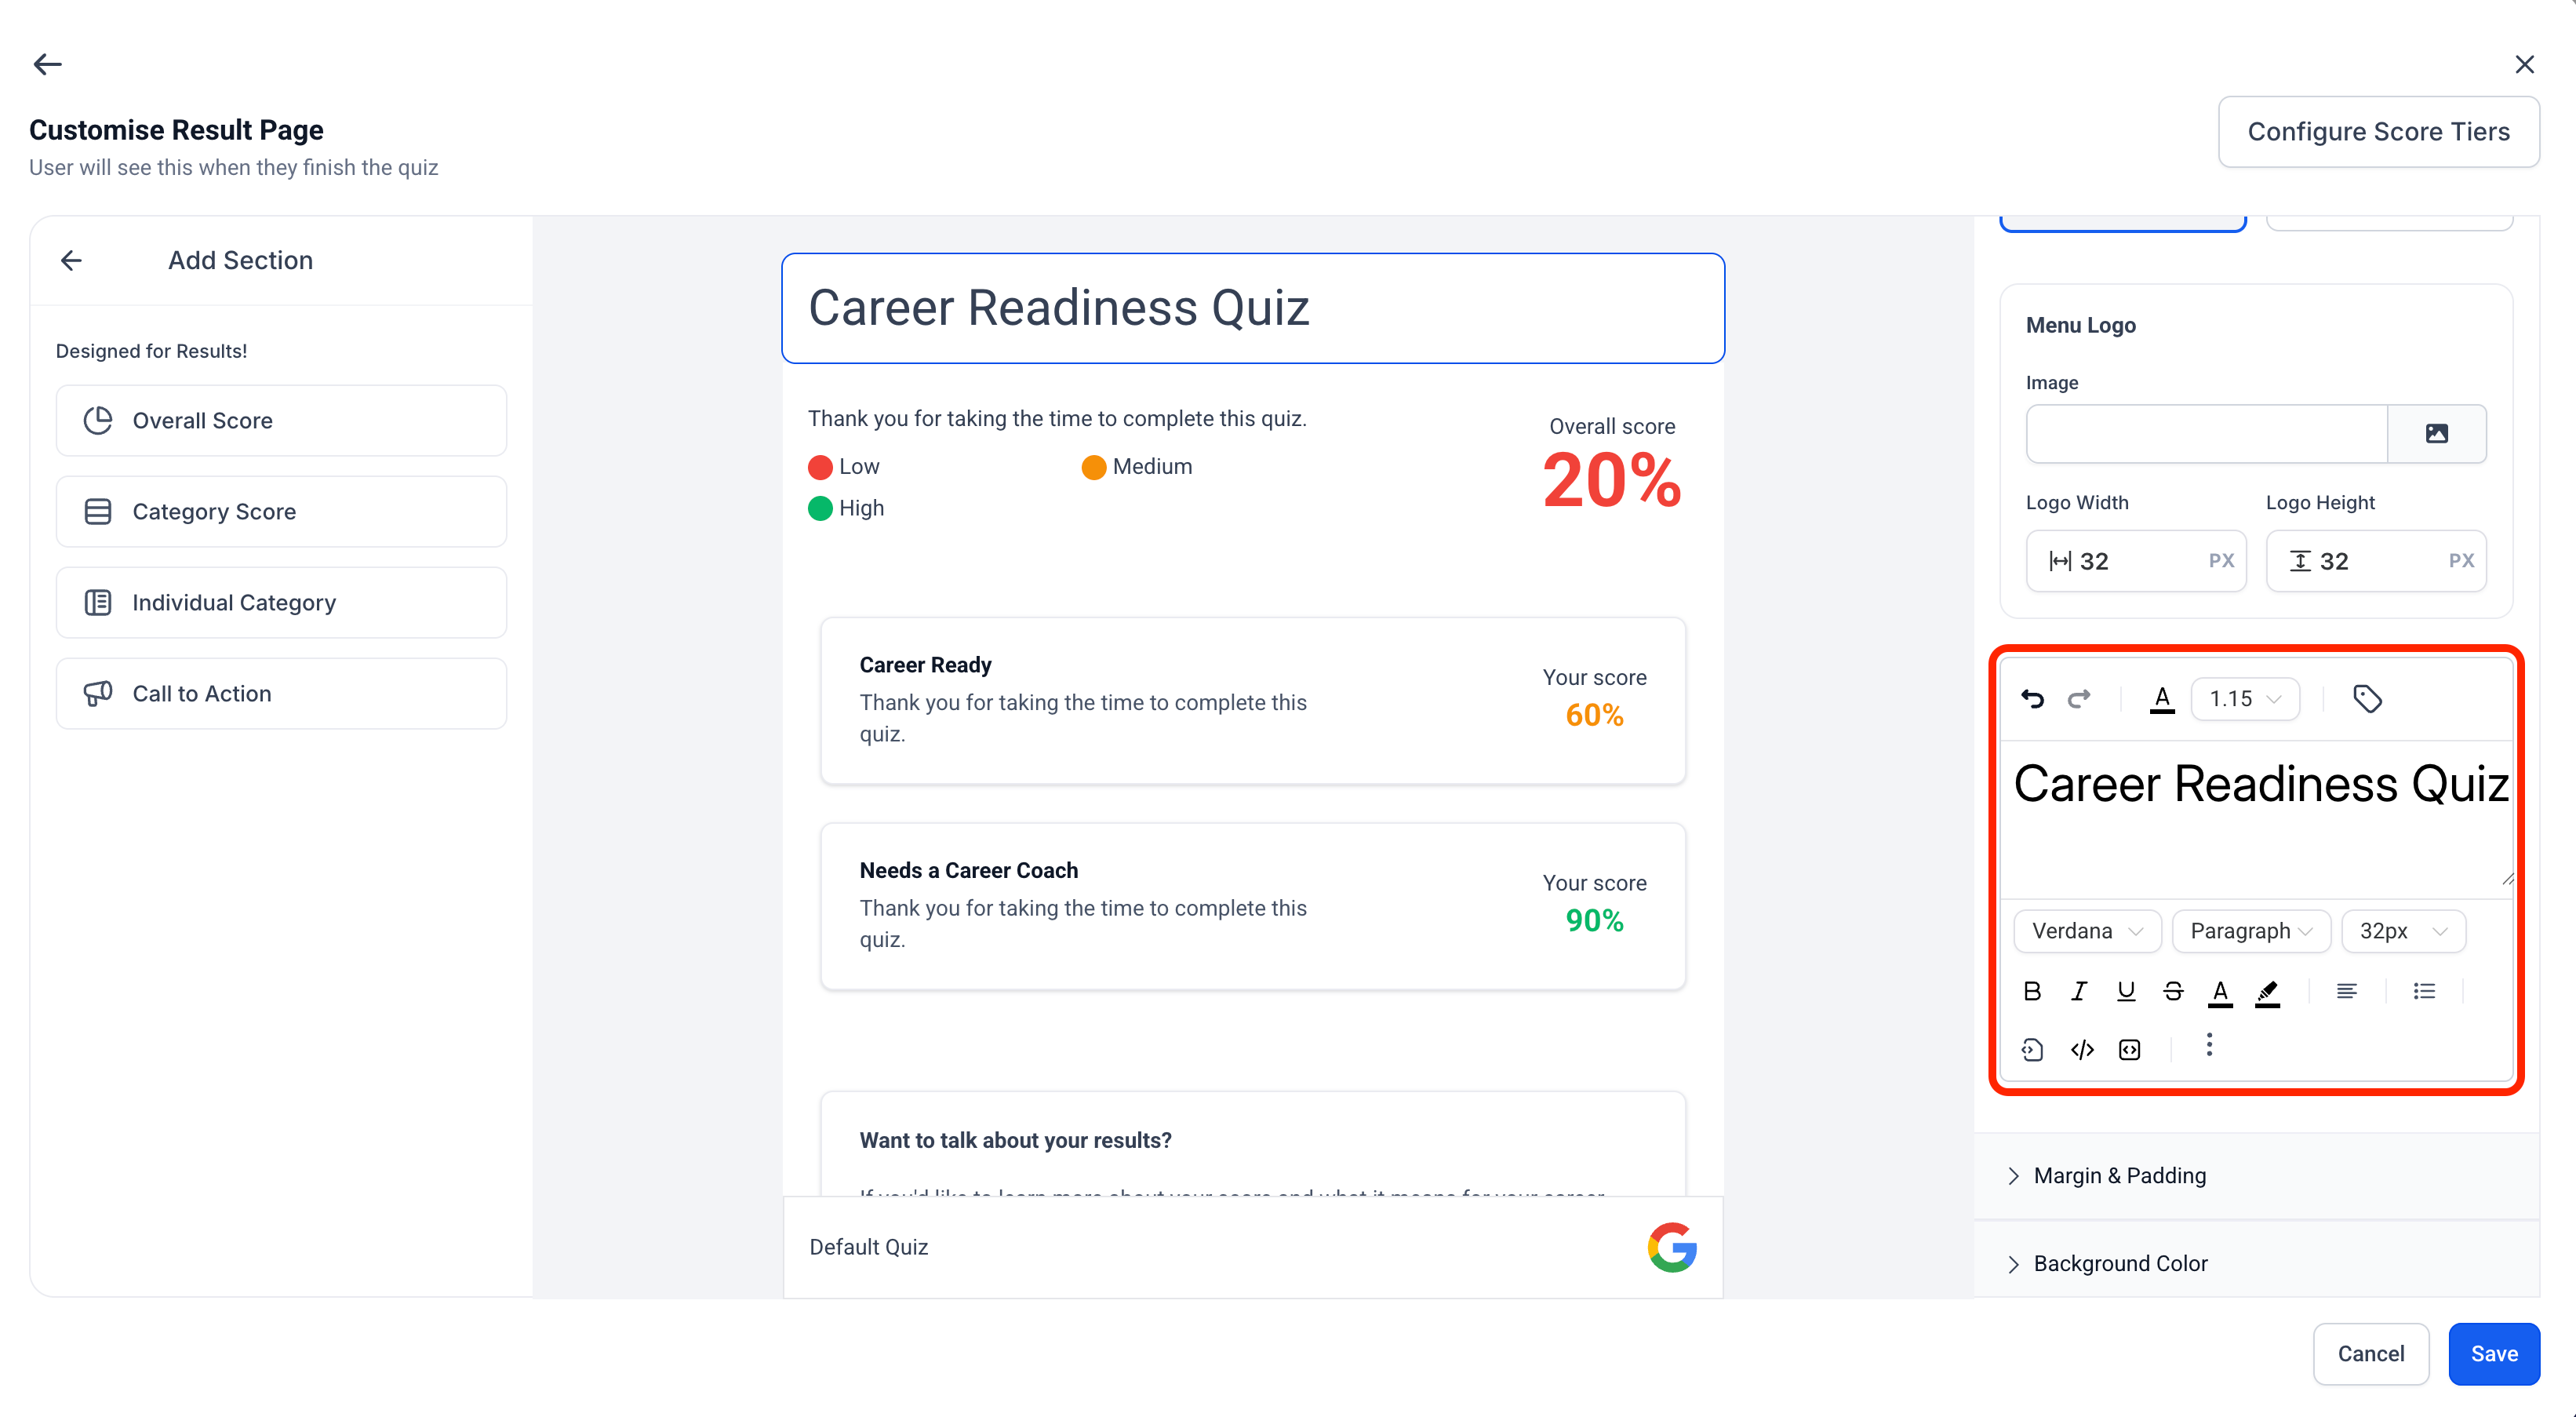This screenshot has width=2576, height=1417.
Task: Click the Redo icon in the text editor
Action: click(x=2080, y=698)
